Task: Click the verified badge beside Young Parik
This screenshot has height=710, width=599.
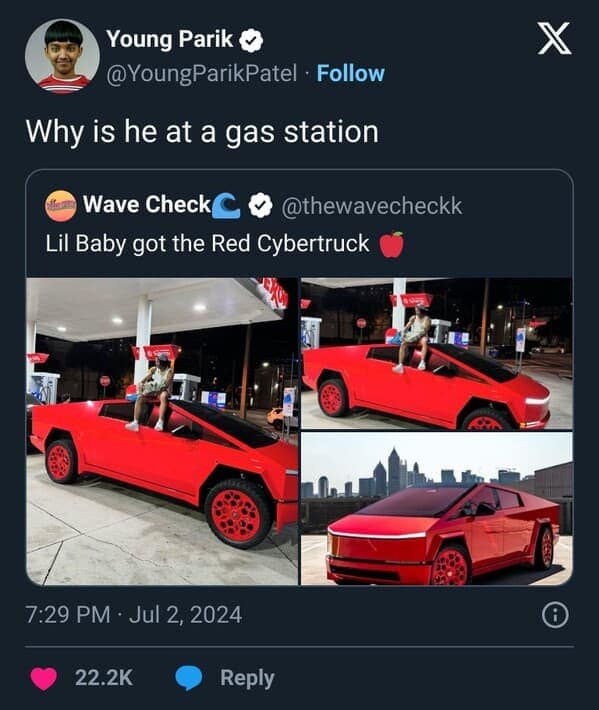Action: [x=251, y=41]
